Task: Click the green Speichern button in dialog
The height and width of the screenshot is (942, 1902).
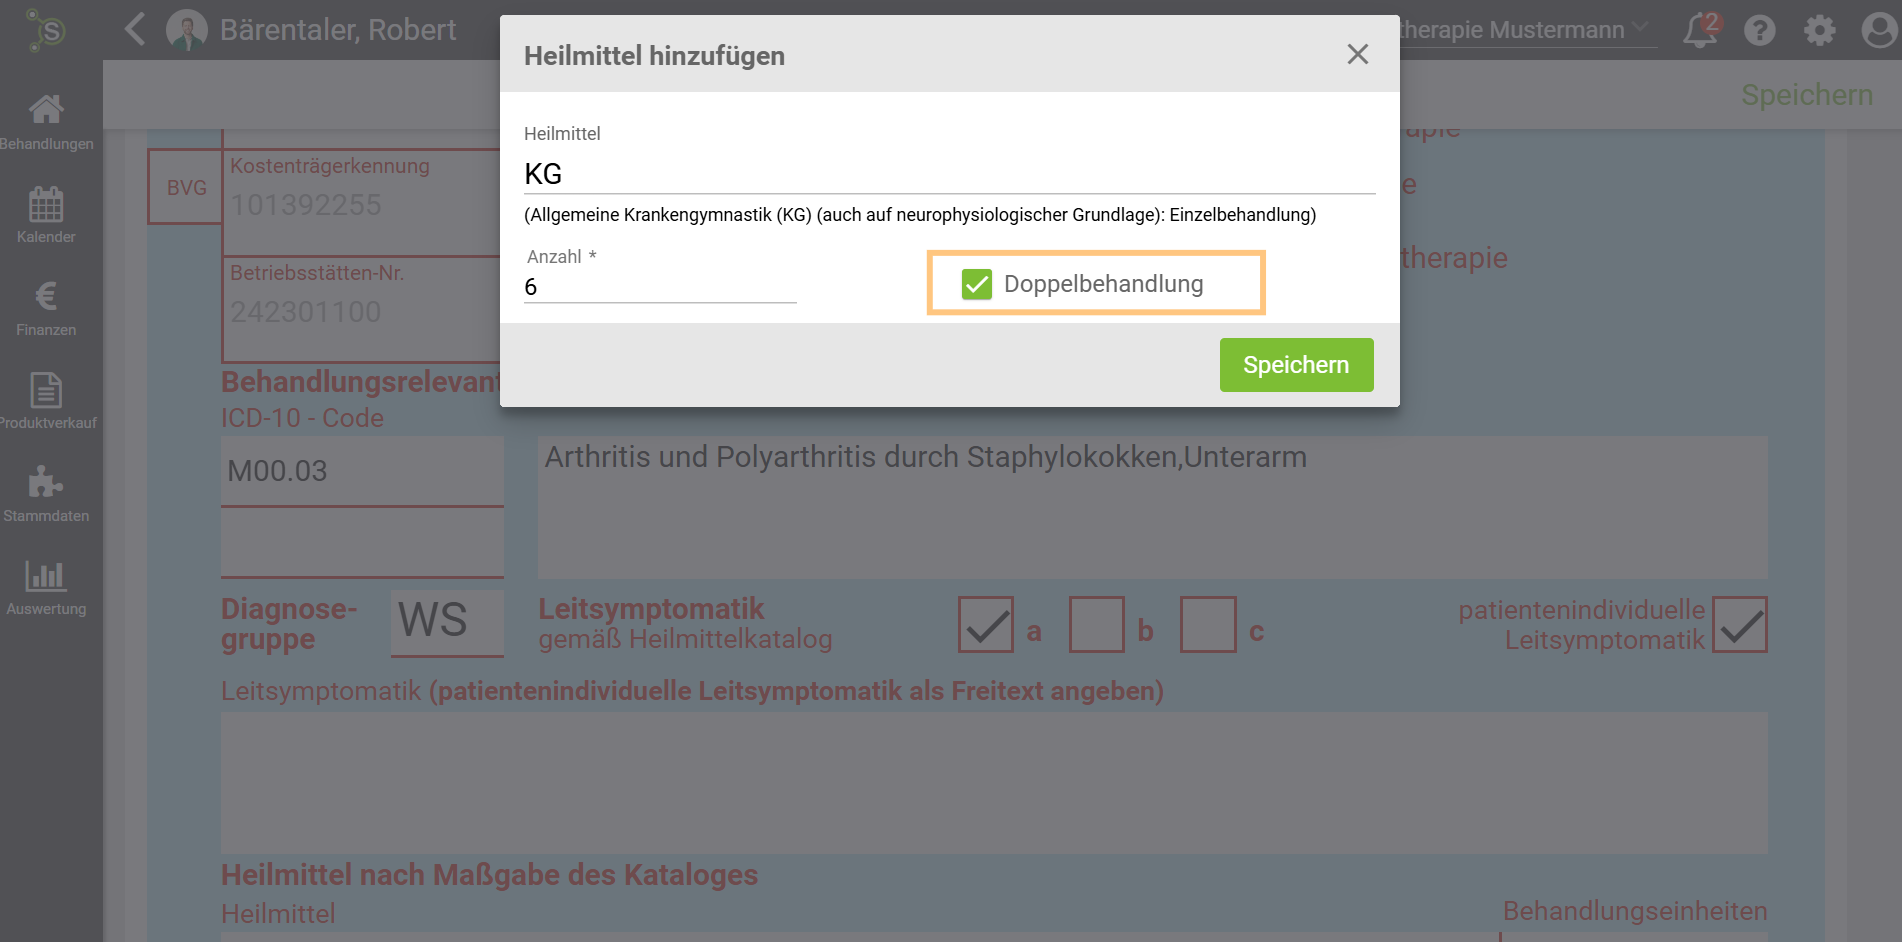Action: [1295, 365]
